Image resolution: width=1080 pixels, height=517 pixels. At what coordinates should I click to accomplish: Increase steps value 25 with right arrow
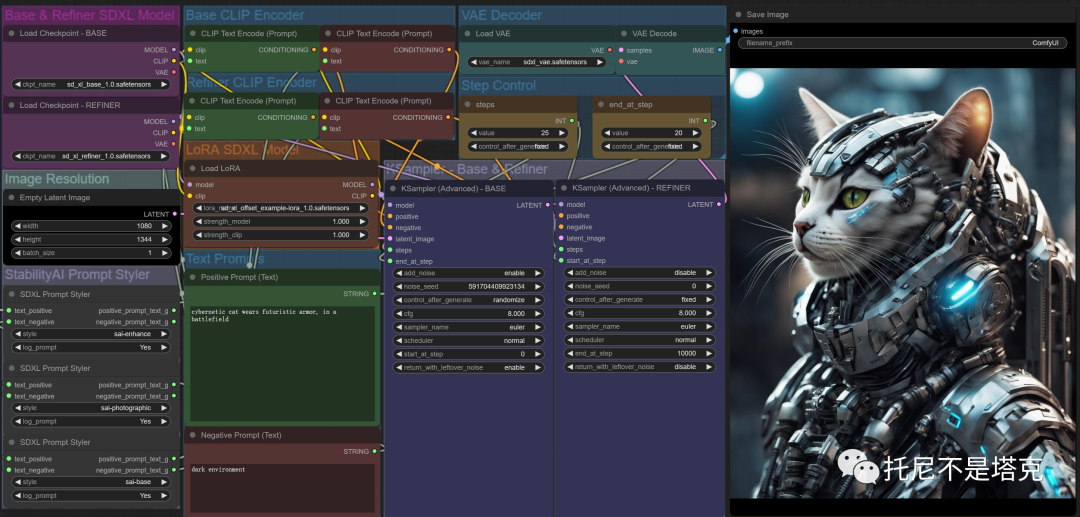[x=562, y=133]
